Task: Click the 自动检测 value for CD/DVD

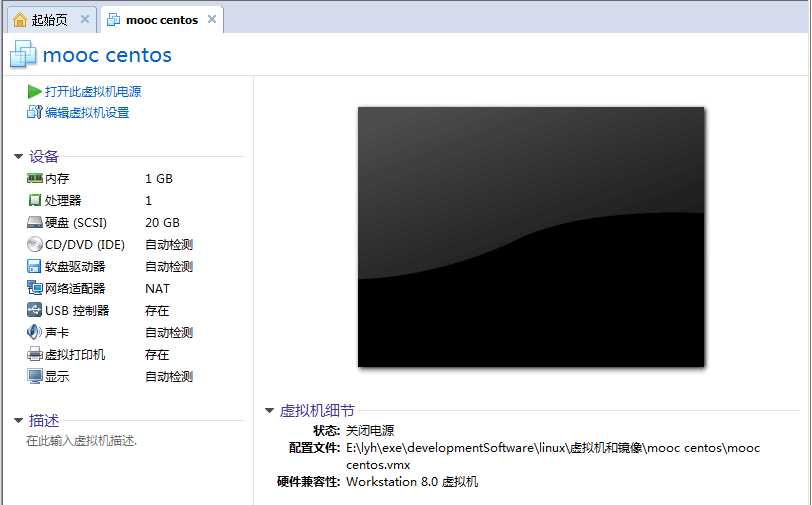Action: pos(169,244)
